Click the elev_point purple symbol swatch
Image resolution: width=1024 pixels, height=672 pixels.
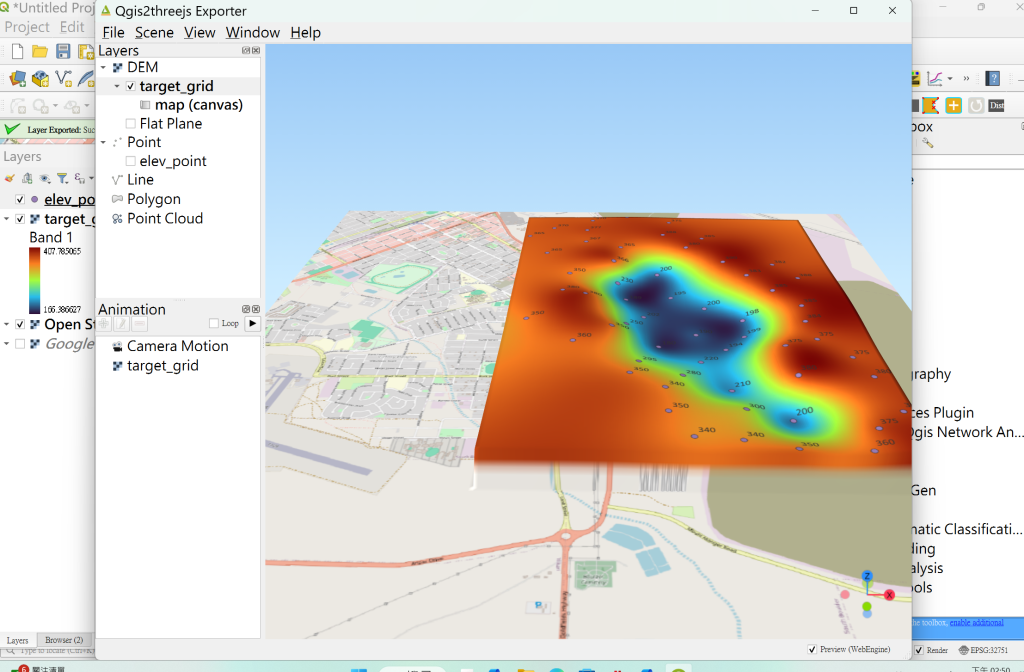[x=35, y=199]
